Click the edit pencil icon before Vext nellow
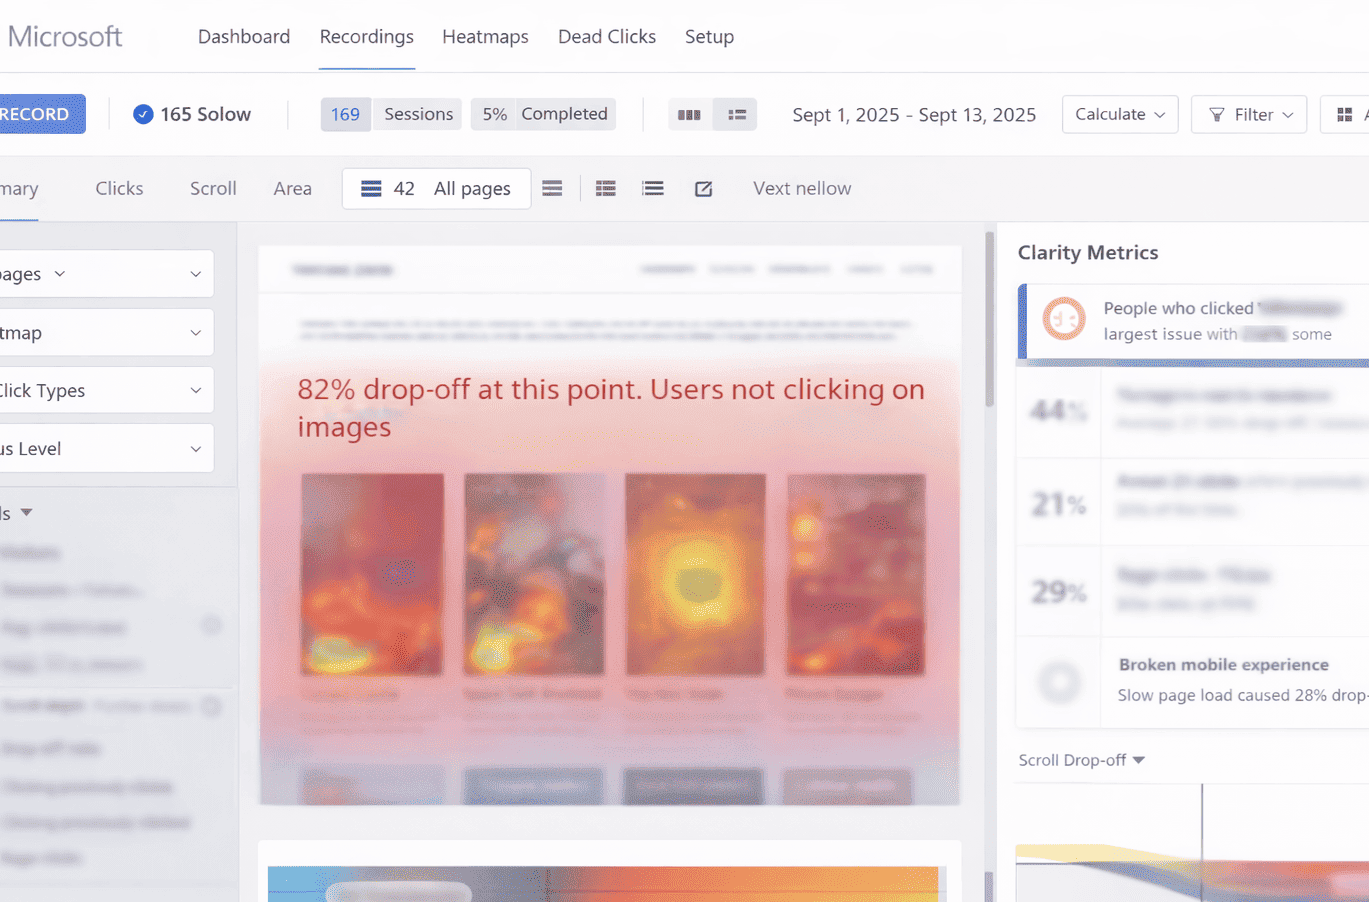Image resolution: width=1369 pixels, height=902 pixels. 703,189
